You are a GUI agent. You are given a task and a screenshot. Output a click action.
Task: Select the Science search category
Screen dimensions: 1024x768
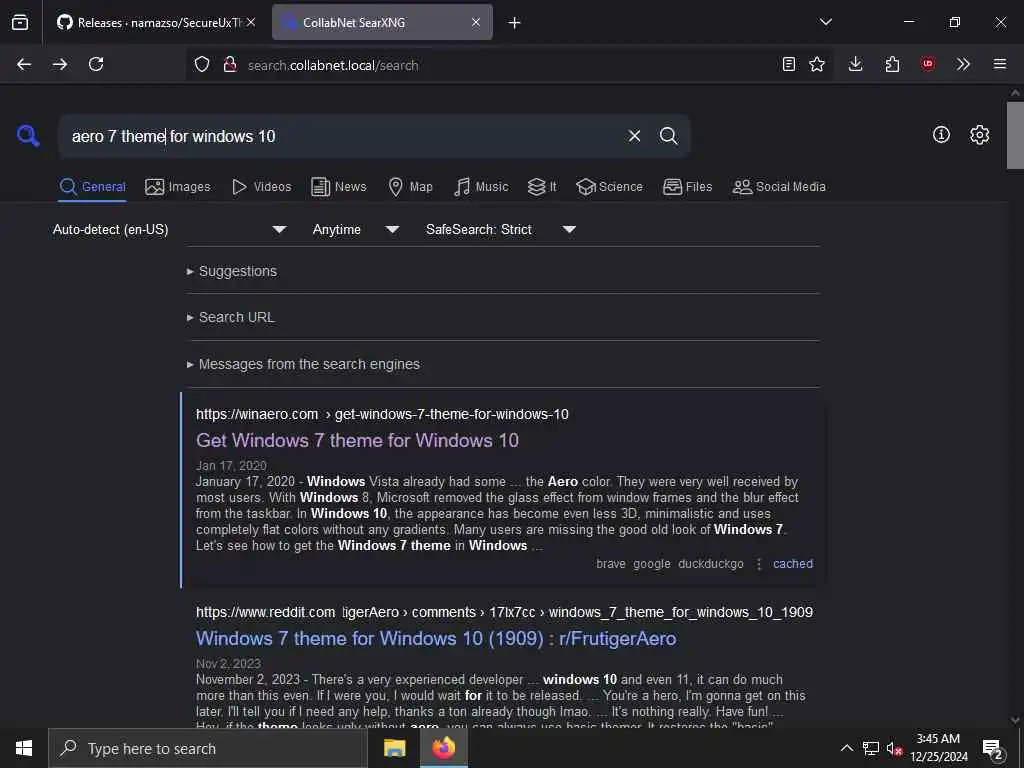tap(609, 187)
